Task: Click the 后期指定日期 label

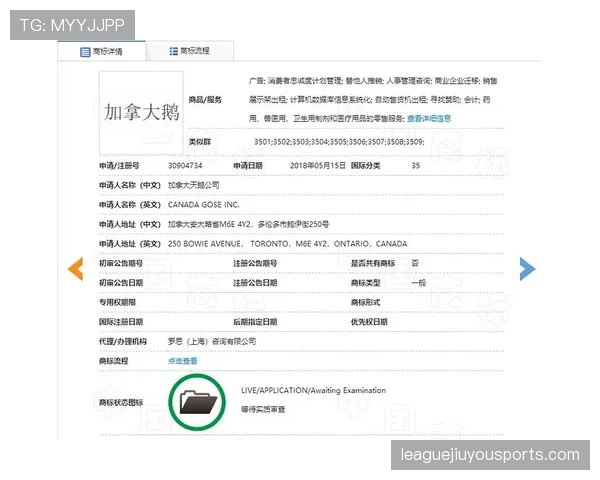Action: [x=255, y=322]
